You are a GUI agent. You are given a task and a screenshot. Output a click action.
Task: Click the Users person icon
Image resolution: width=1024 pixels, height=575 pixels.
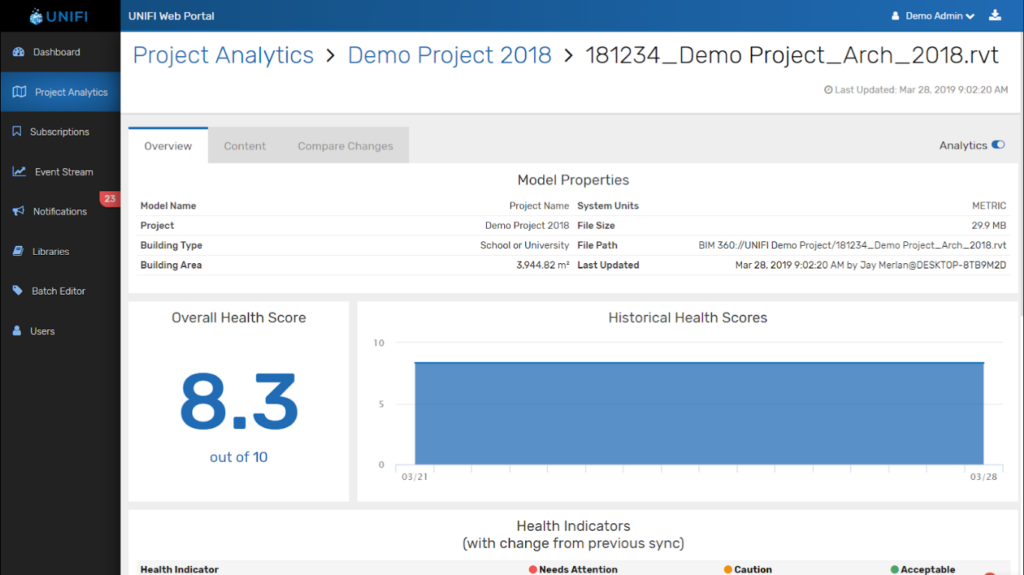coord(17,331)
